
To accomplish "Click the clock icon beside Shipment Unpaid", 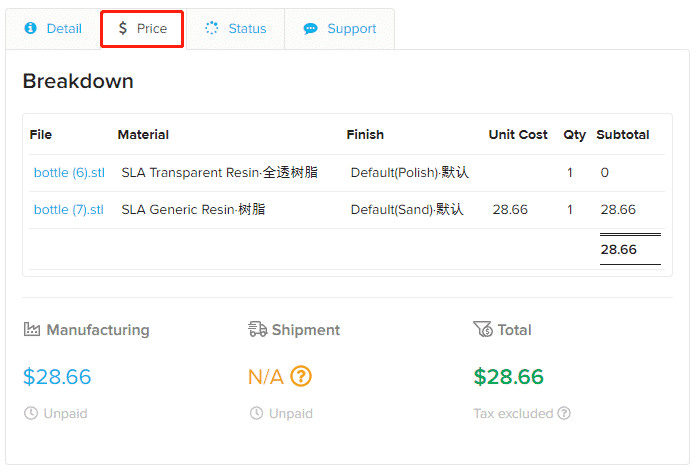I will pyautogui.click(x=256, y=413).
